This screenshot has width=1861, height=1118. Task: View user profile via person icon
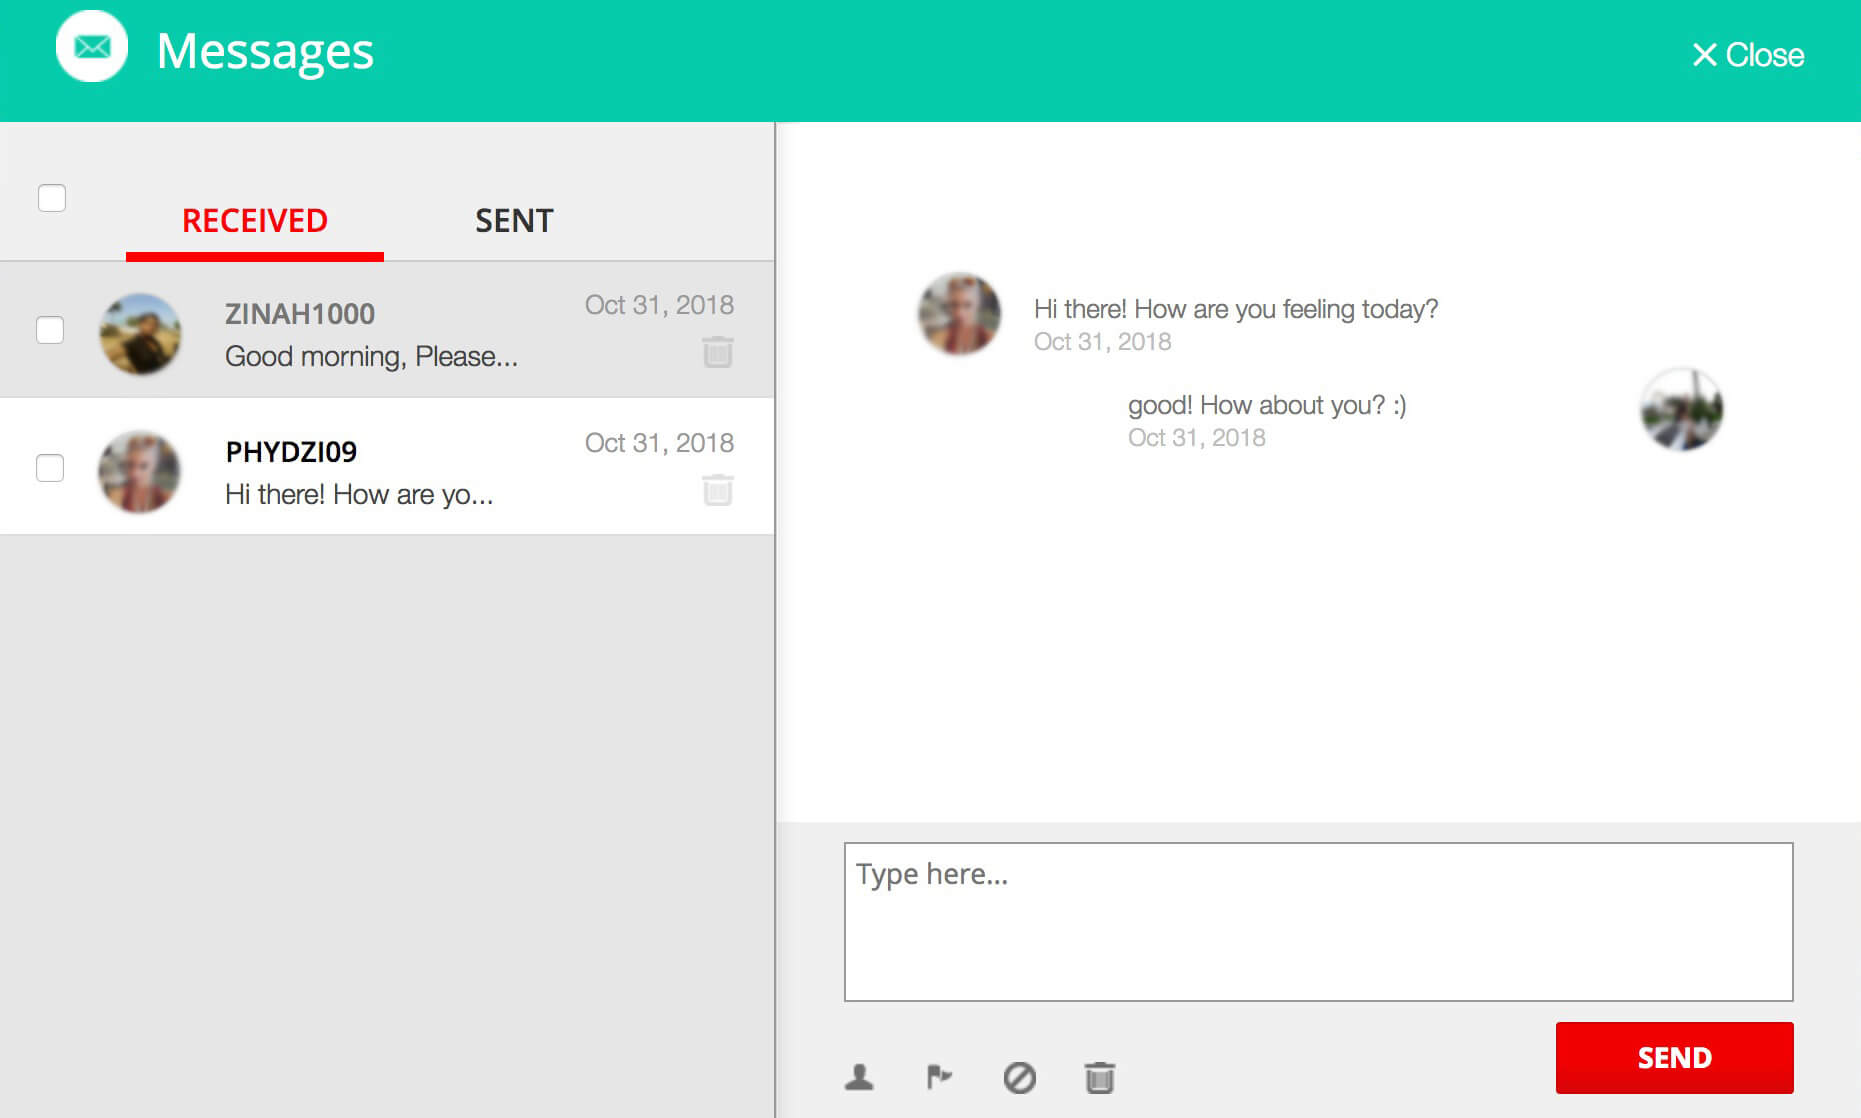click(x=859, y=1077)
